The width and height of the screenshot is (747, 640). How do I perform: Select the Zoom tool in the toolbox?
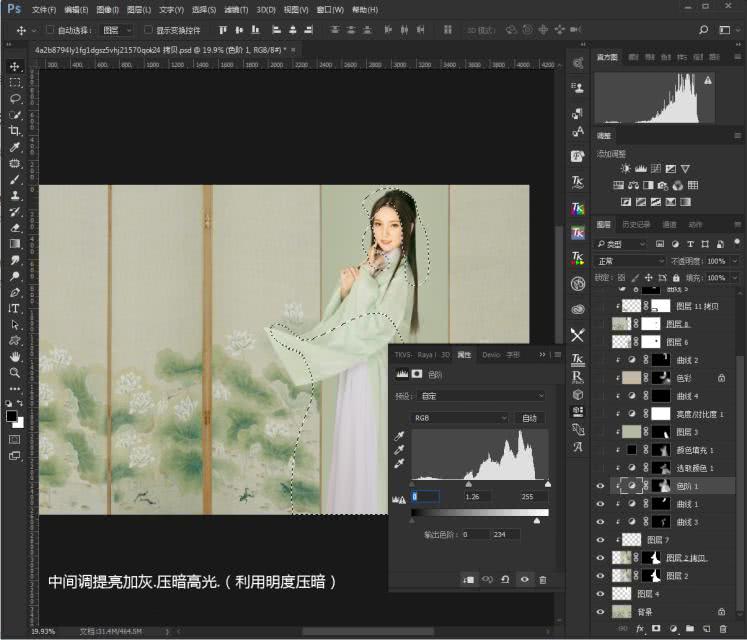[x=15, y=372]
